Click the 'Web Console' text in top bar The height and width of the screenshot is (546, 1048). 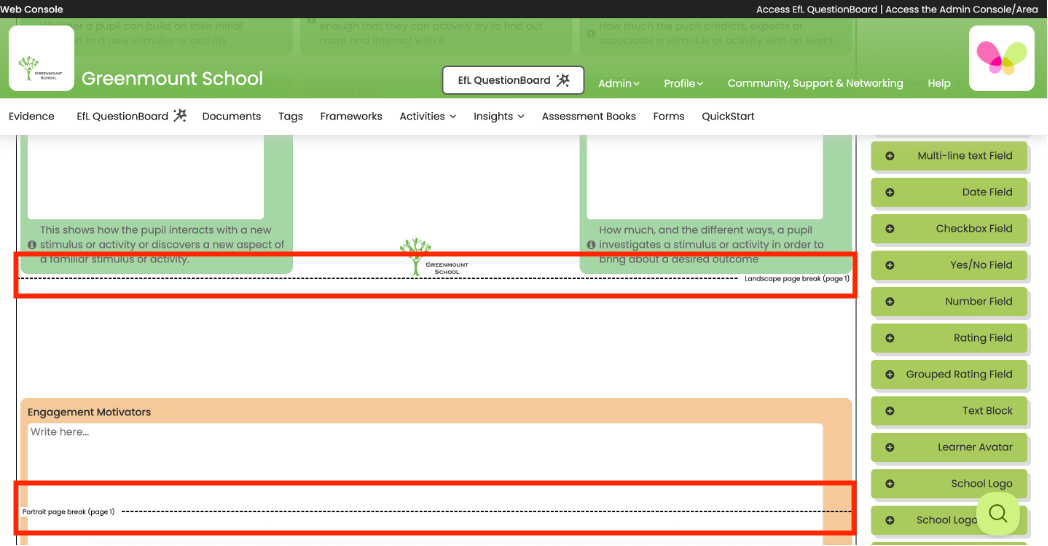click(31, 9)
